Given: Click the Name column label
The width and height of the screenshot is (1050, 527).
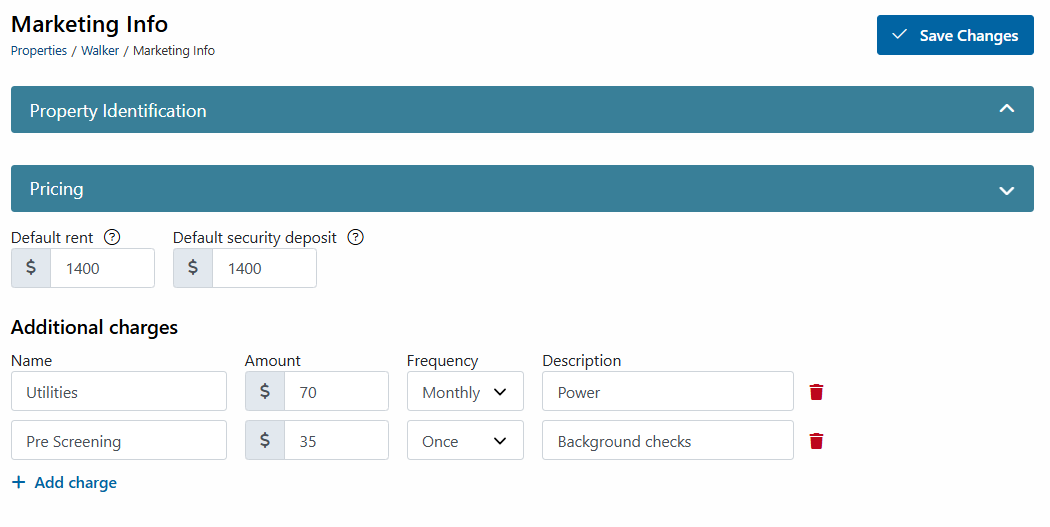Looking at the screenshot, I should click(31, 361).
